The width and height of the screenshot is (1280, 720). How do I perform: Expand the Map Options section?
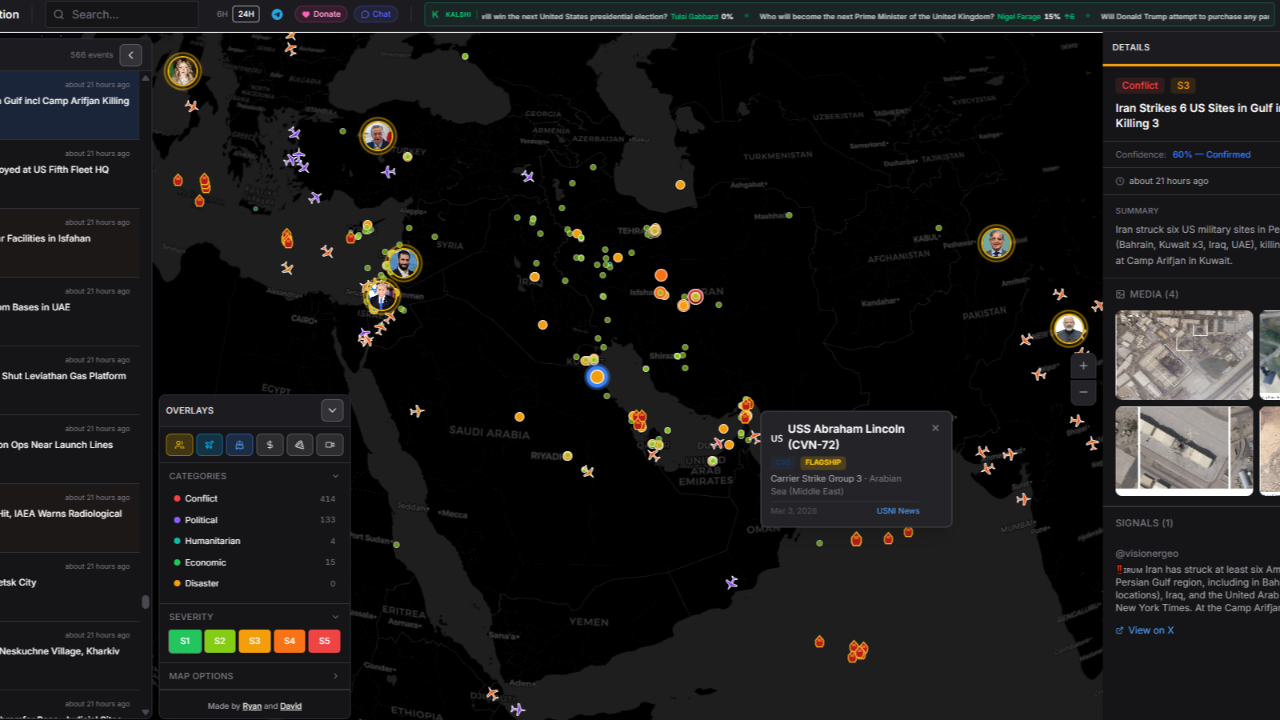(x=254, y=676)
